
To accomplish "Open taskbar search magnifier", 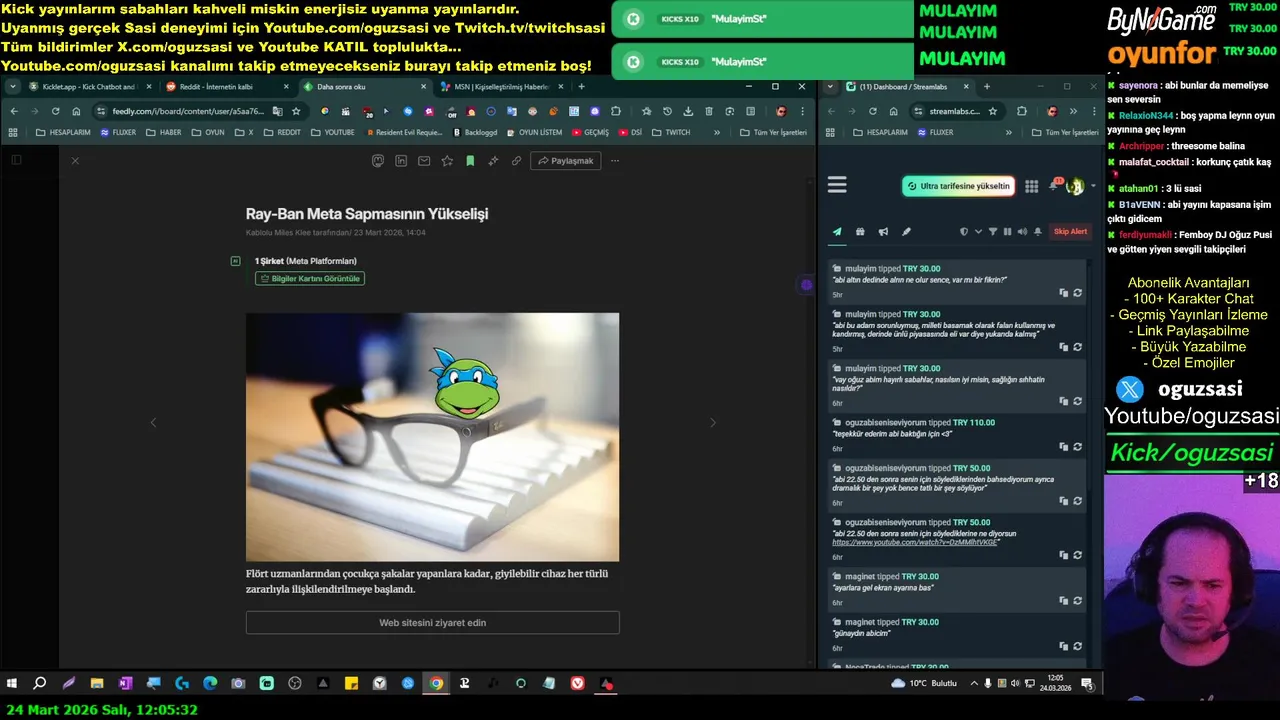I will [40, 684].
